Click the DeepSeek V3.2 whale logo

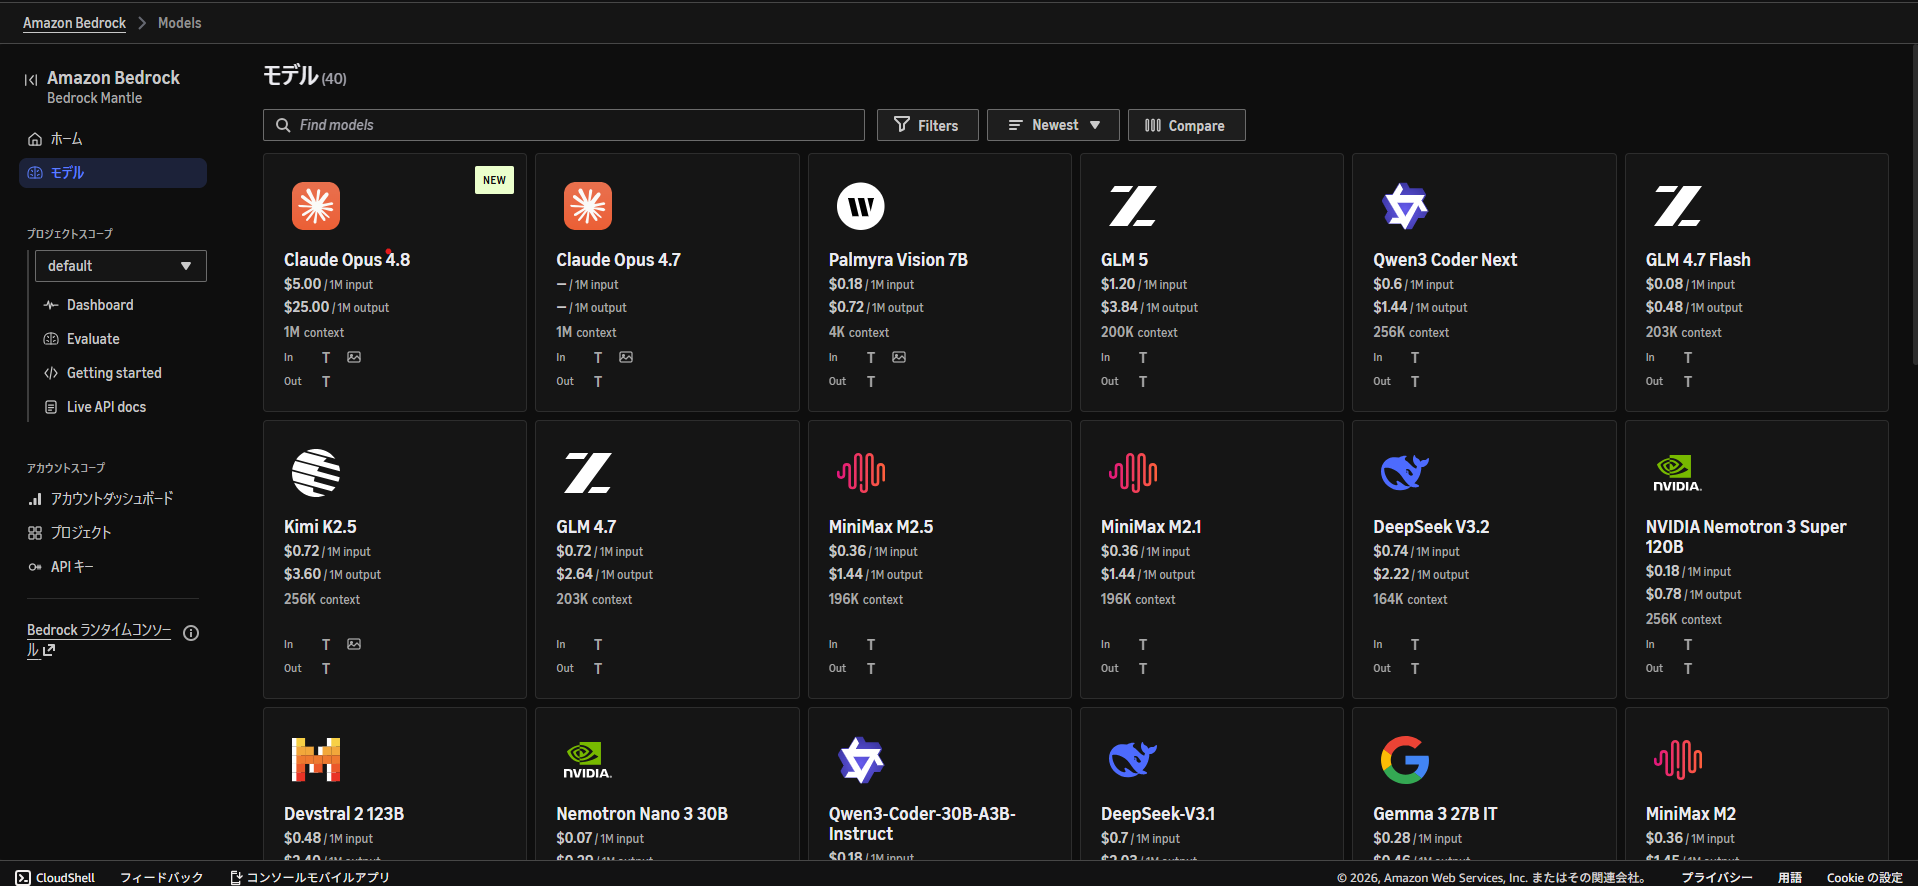pyautogui.click(x=1405, y=472)
